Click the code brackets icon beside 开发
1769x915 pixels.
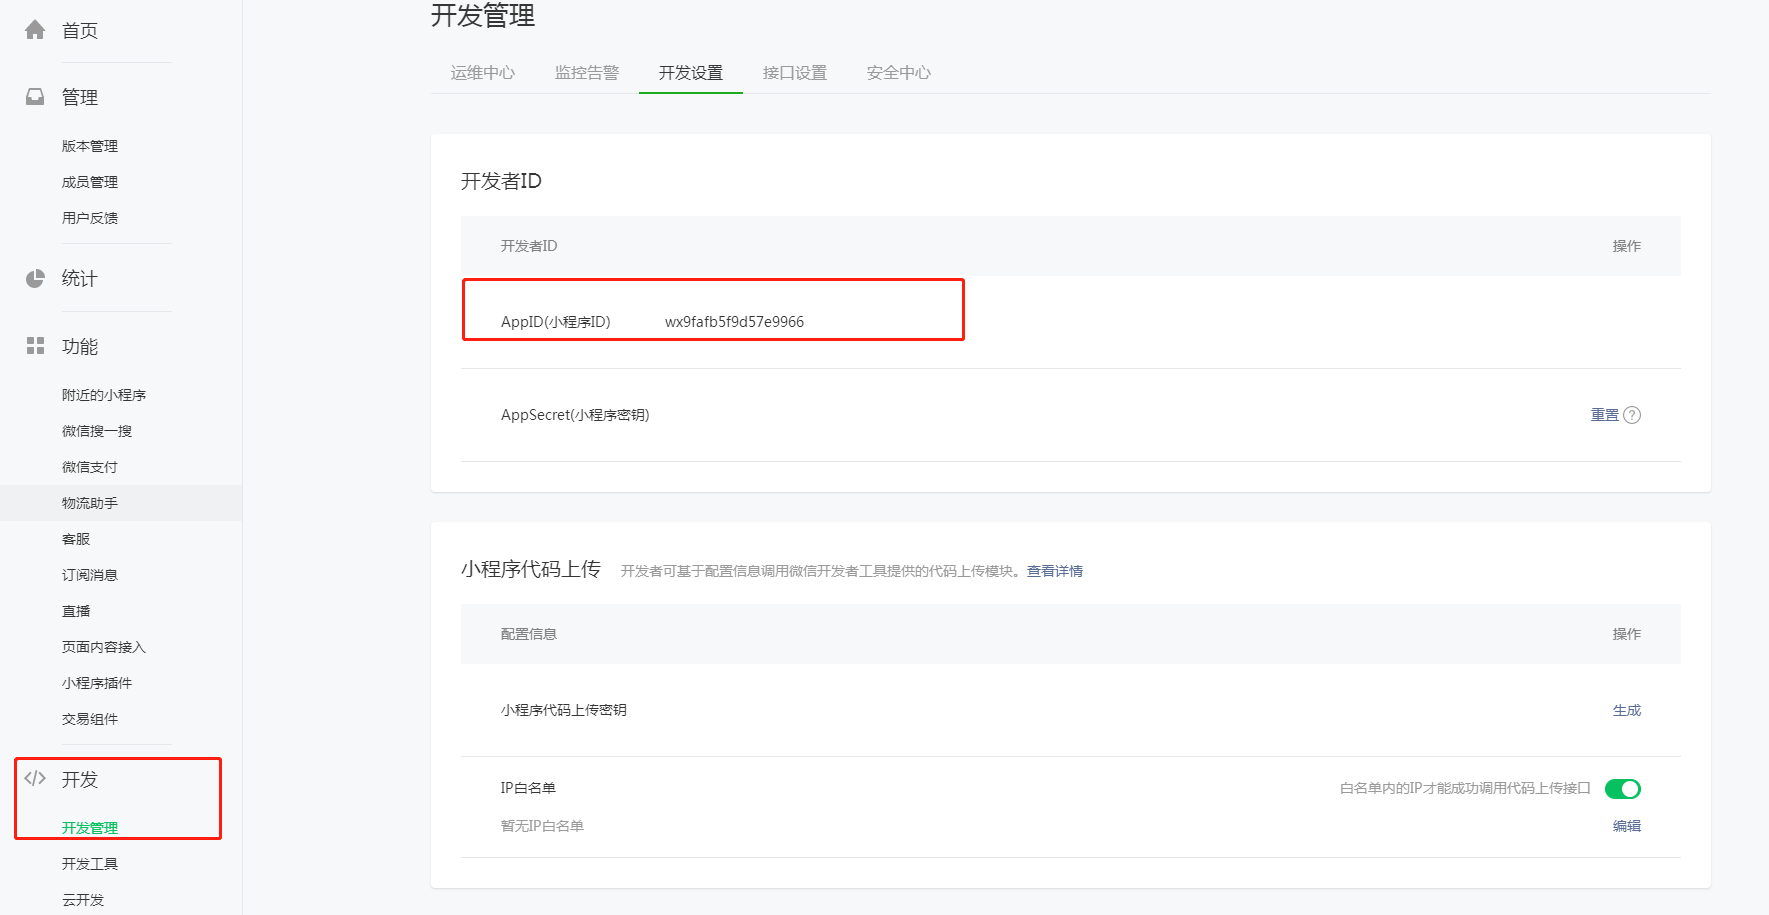click(35, 779)
